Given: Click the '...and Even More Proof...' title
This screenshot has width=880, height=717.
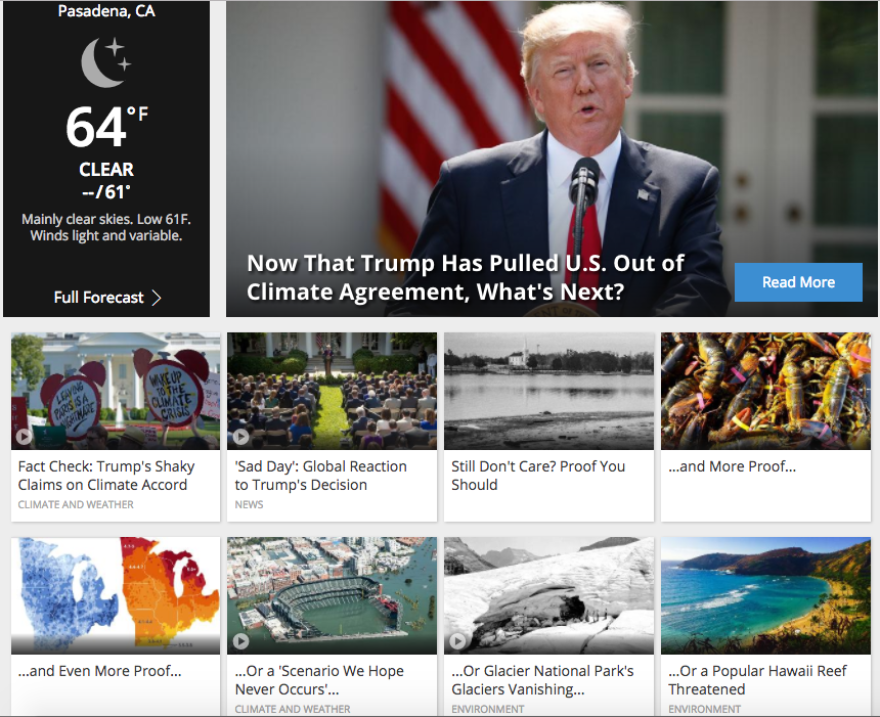Looking at the screenshot, I should 99,671.
